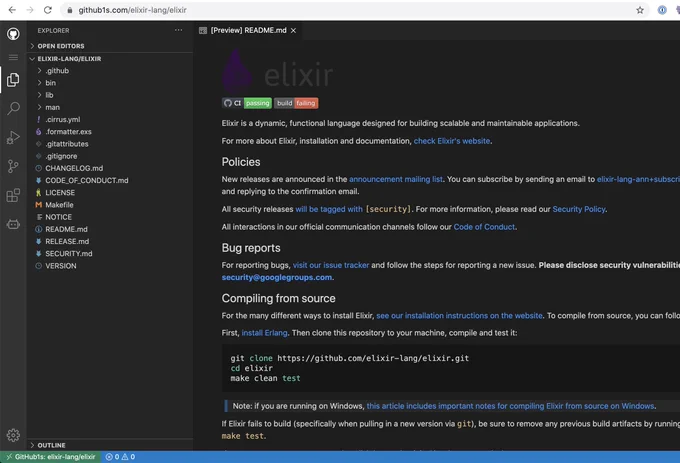Open the Windows compiling notes article link
680x463 pixels.
point(510,406)
